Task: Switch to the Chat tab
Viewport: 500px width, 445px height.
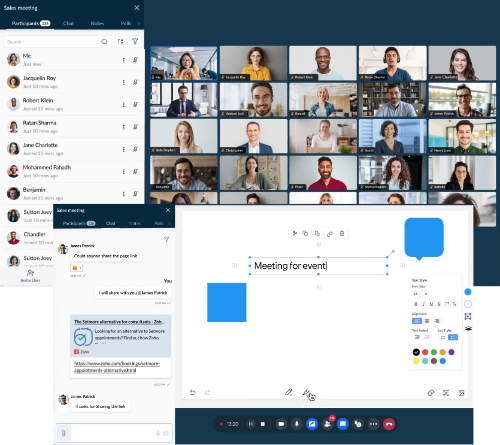Action: 68,23
